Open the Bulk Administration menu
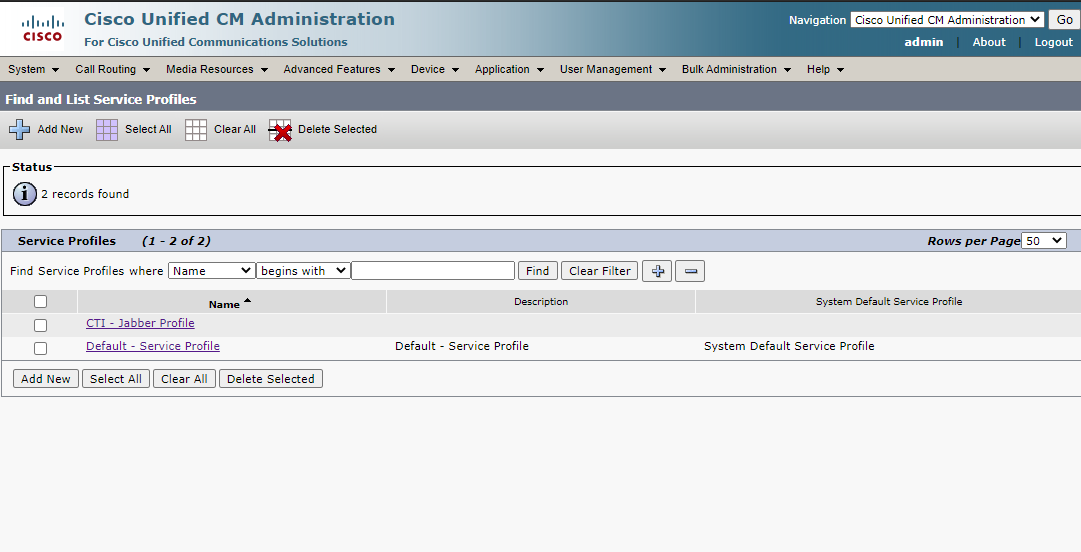 pos(736,70)
